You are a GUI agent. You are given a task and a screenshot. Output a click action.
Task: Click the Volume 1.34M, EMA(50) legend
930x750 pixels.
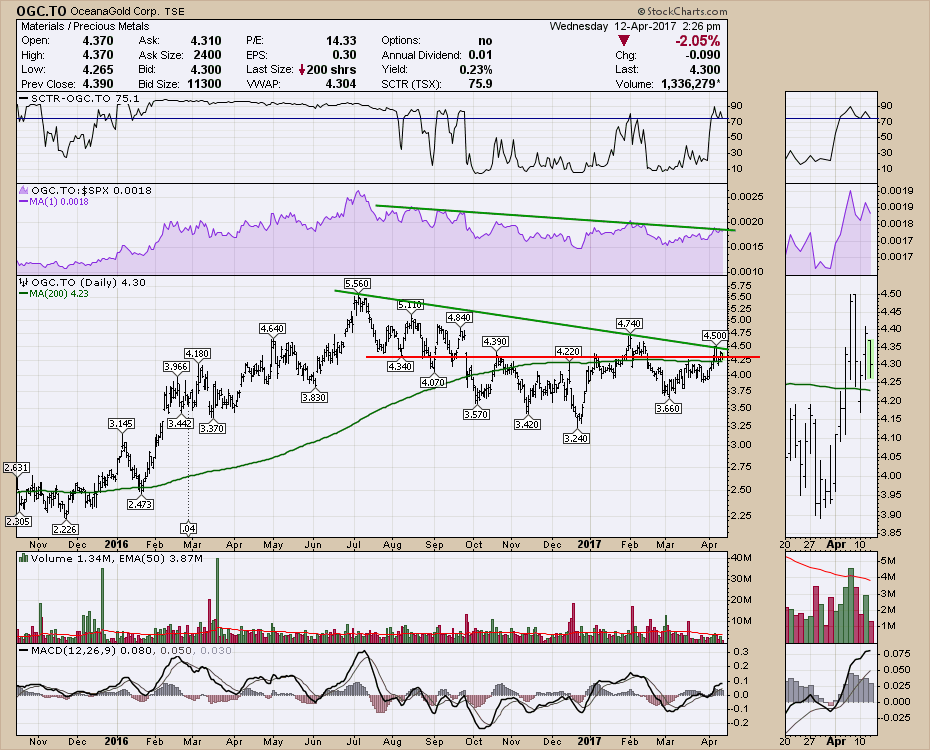coord(112,558)
